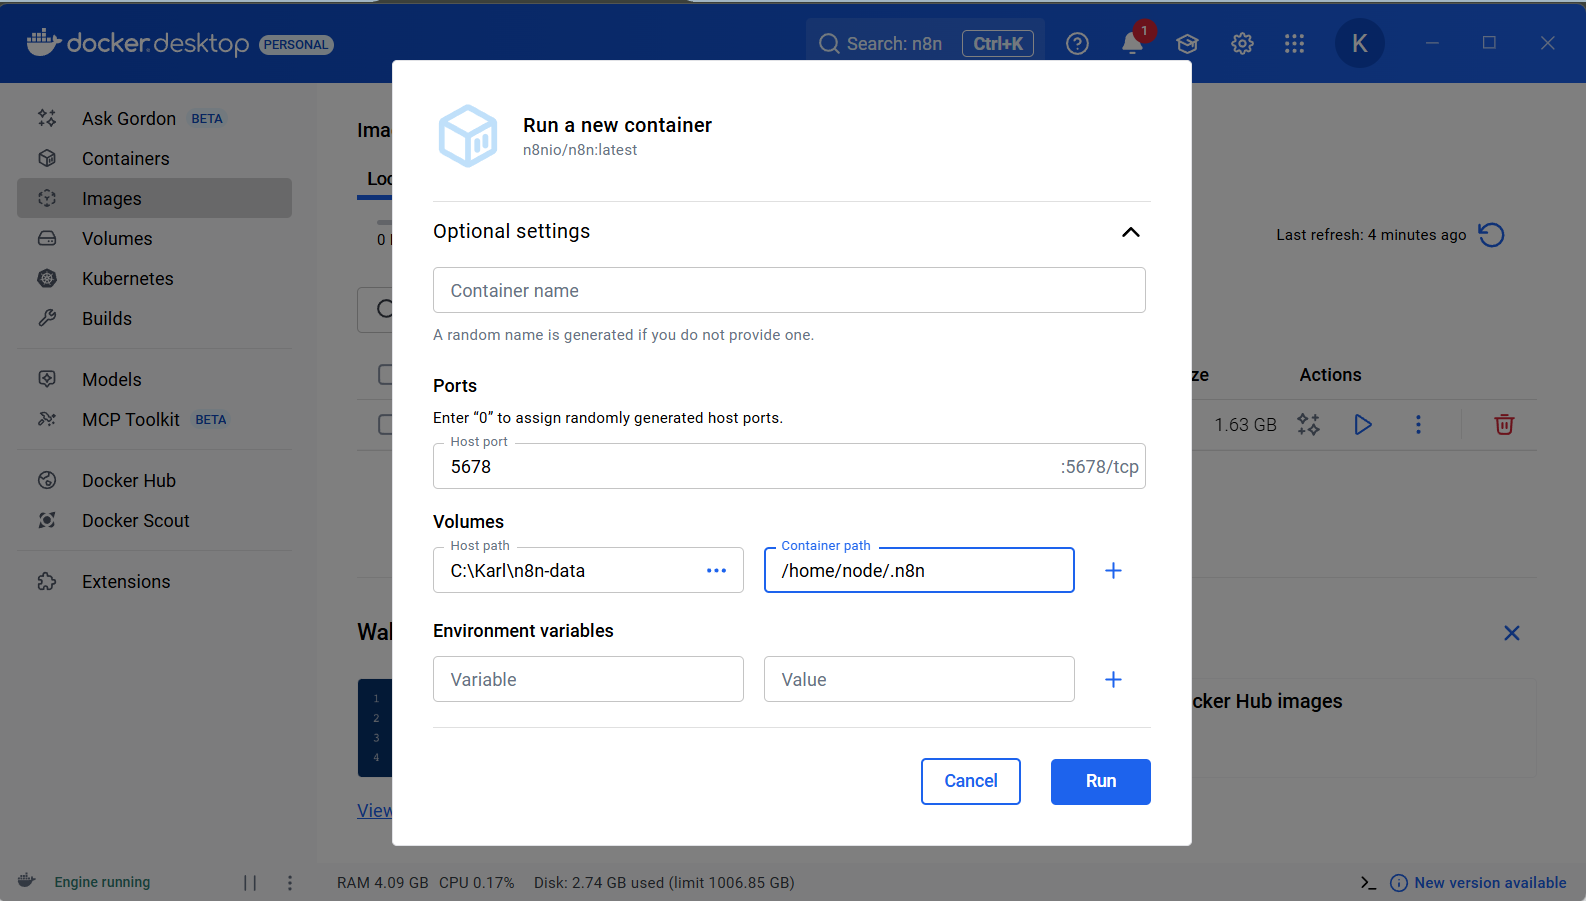Click the Host path field with C:\Karl\n8n-data

588,570
